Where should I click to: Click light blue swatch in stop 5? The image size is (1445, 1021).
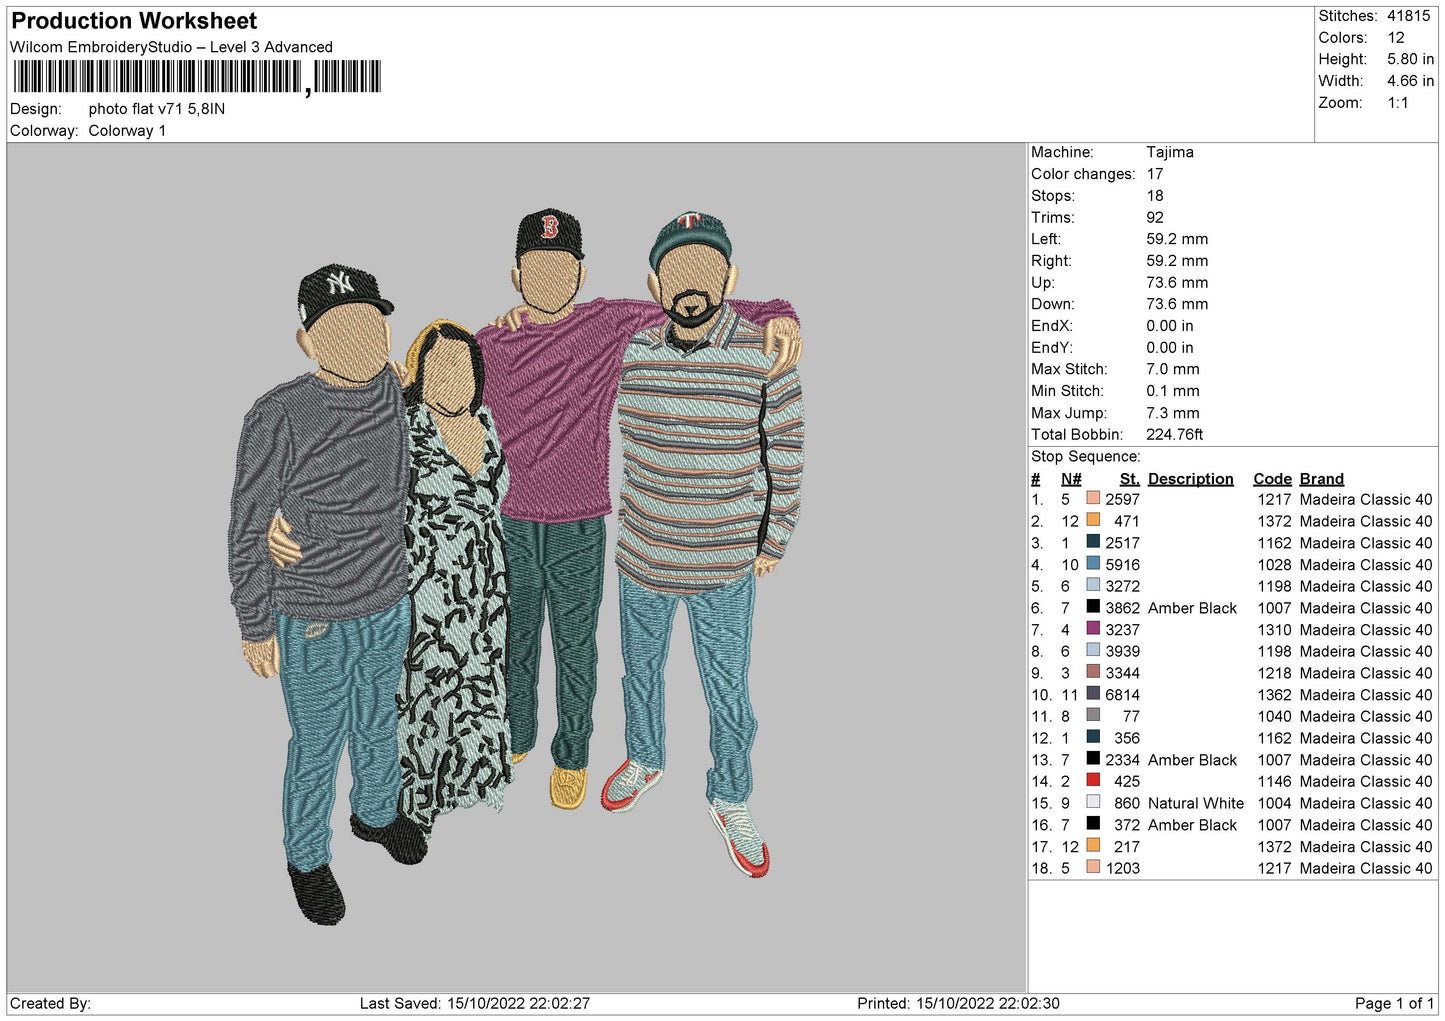coord(1093,586)
